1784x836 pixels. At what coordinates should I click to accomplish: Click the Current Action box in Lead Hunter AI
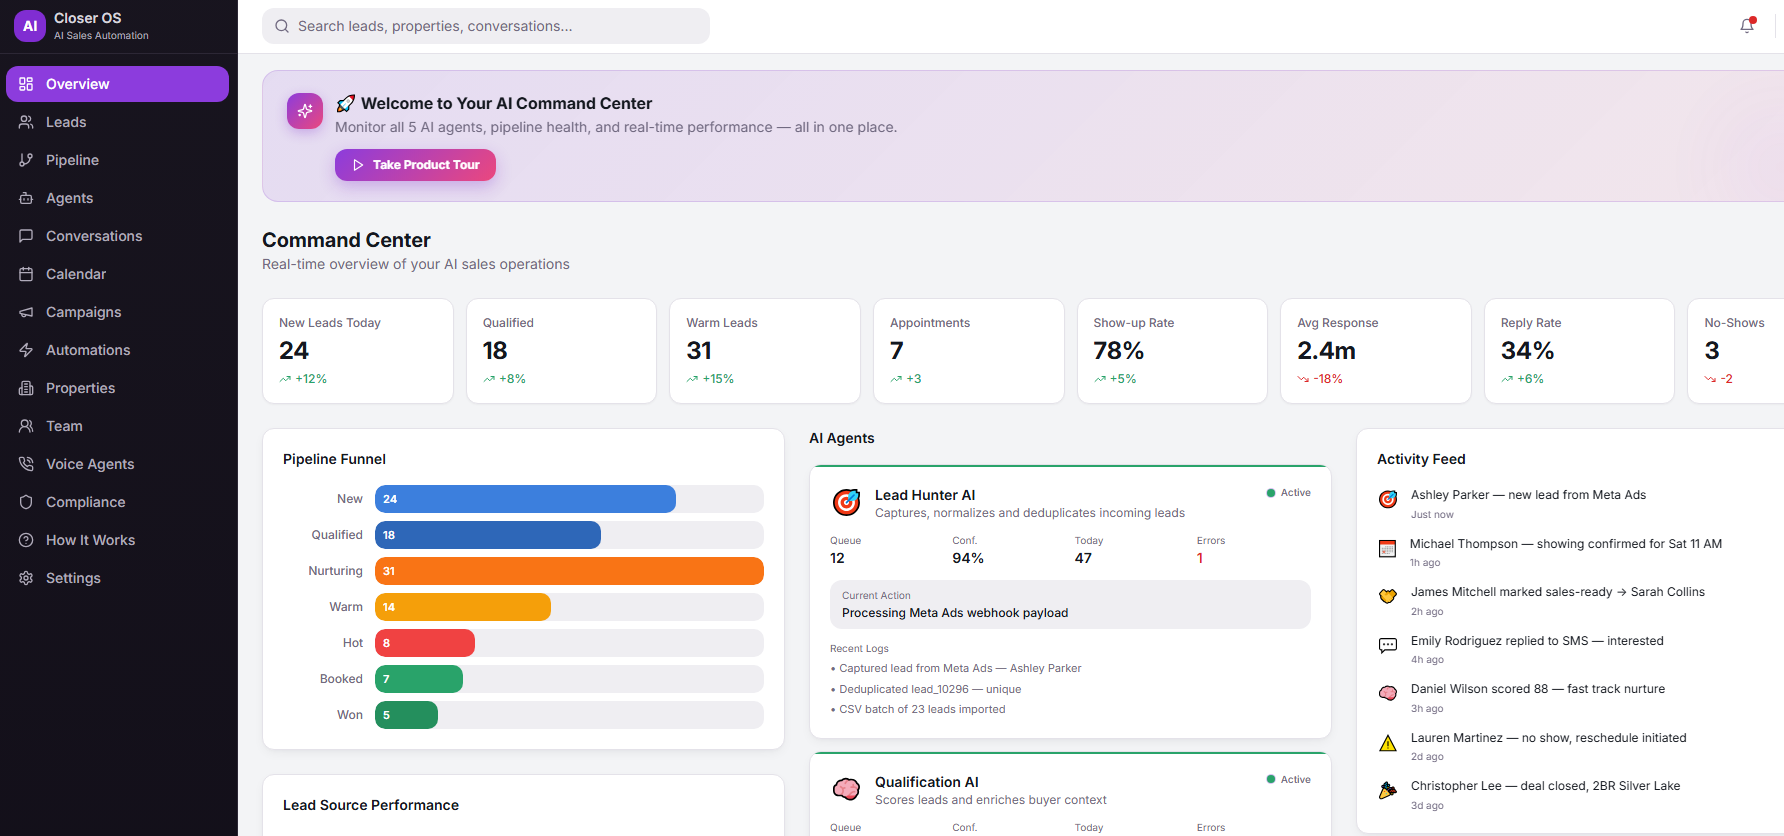point(1070,604)
